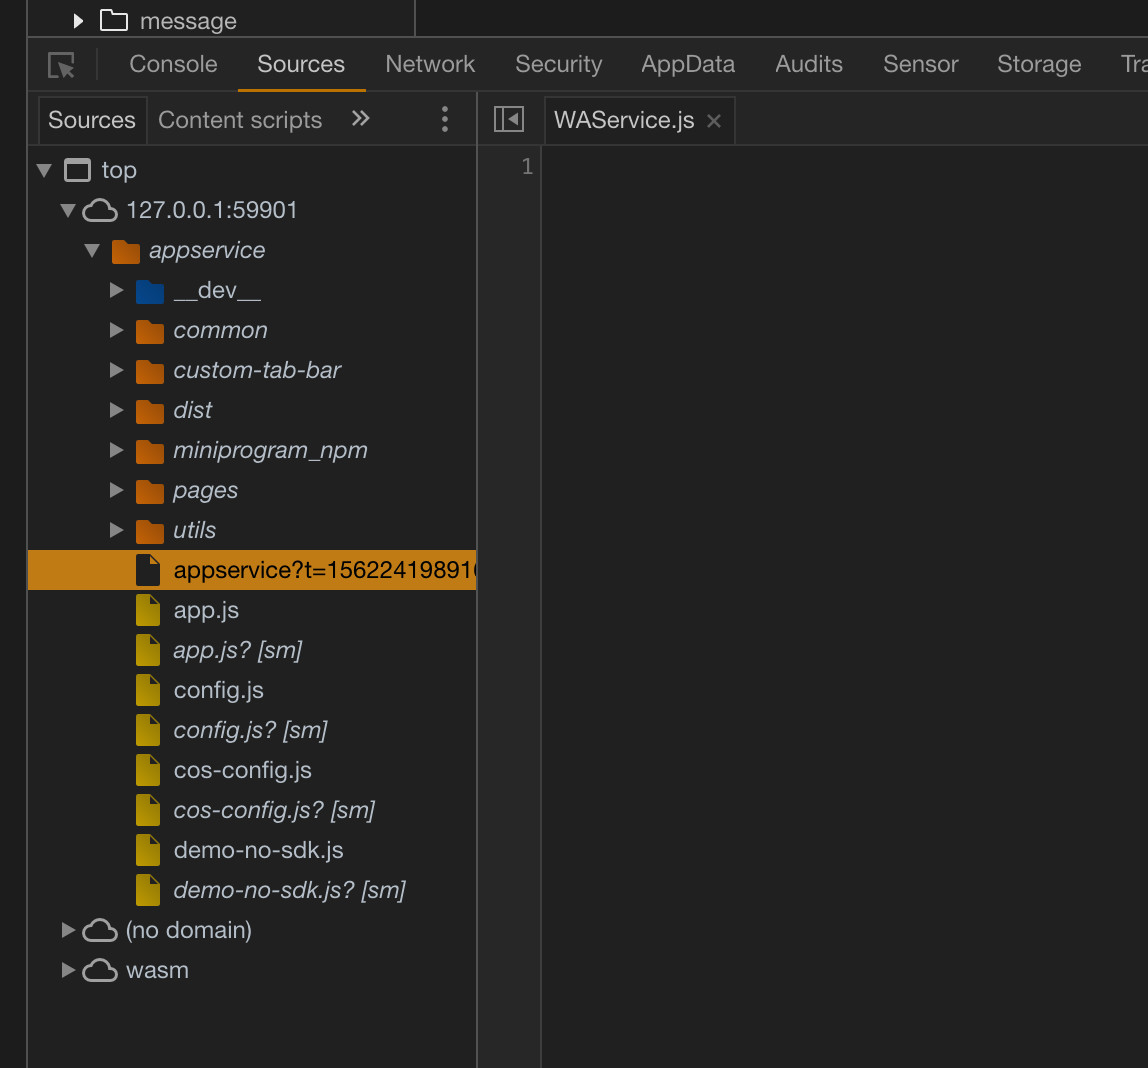Click the file icon for demo-no-sdk.js
The height and width of the screenshot is (1068, 1148).
pyautogui.click(x=148, y=850)
